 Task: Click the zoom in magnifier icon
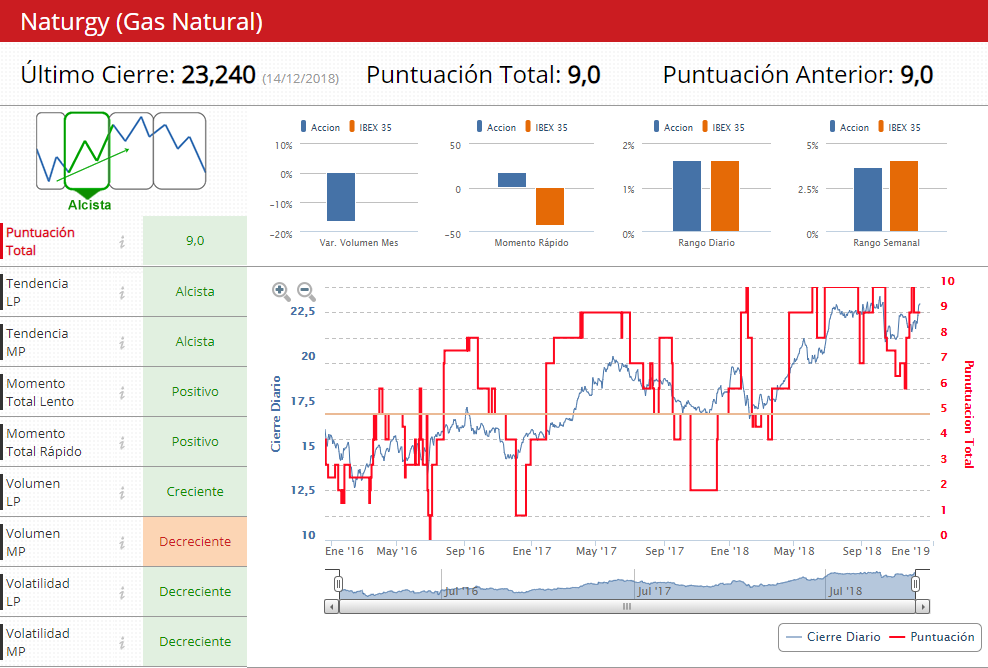click(281, 291)
